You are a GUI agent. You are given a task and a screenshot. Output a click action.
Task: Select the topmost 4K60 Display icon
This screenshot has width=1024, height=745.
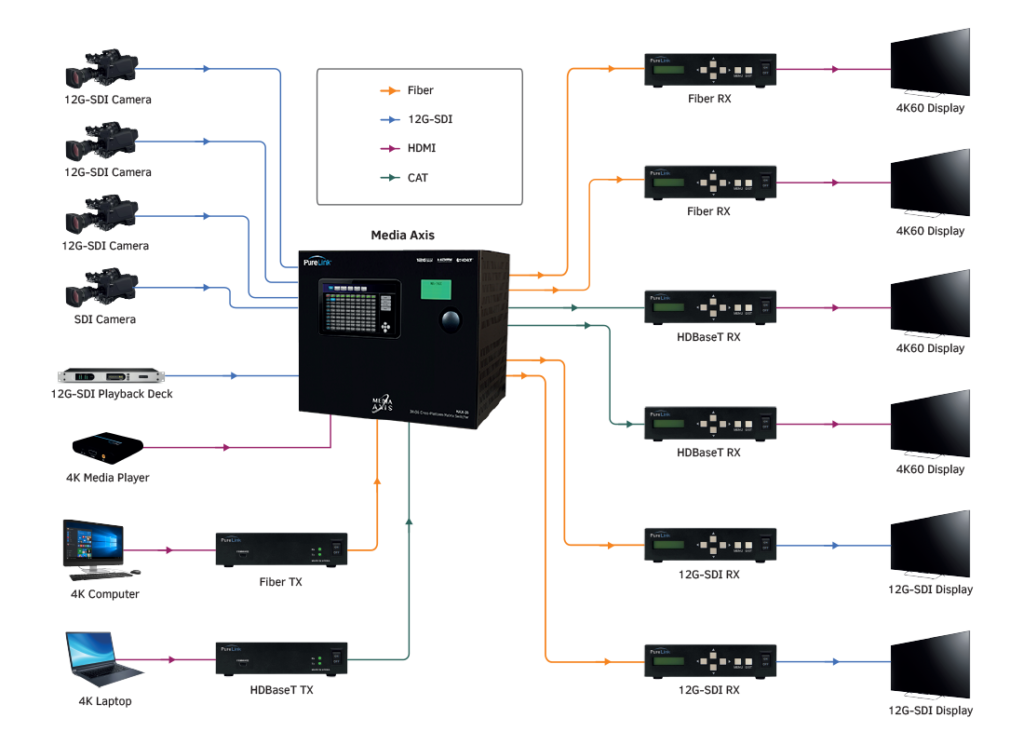tap(930, 65)
